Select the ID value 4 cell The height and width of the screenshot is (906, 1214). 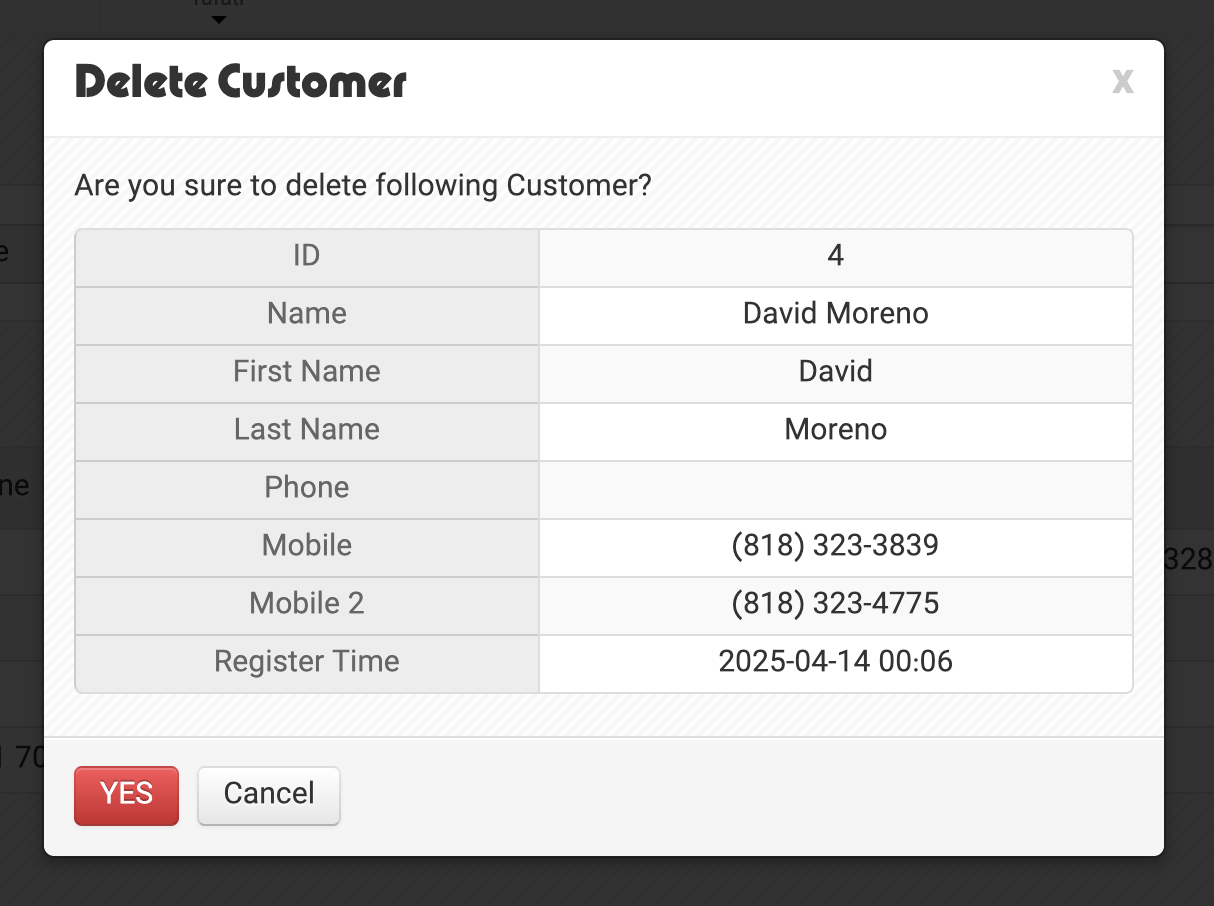tap(836, 258)
